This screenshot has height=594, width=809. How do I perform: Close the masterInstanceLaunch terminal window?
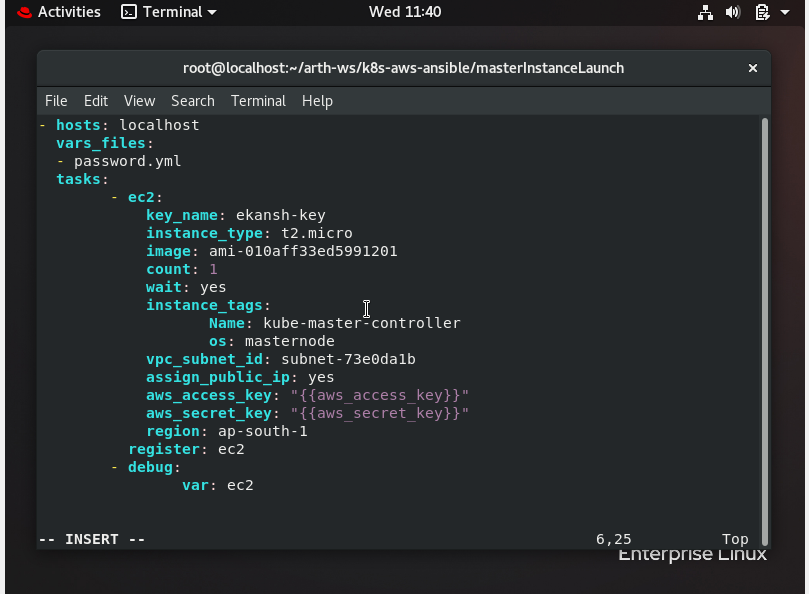click(753, 68)
